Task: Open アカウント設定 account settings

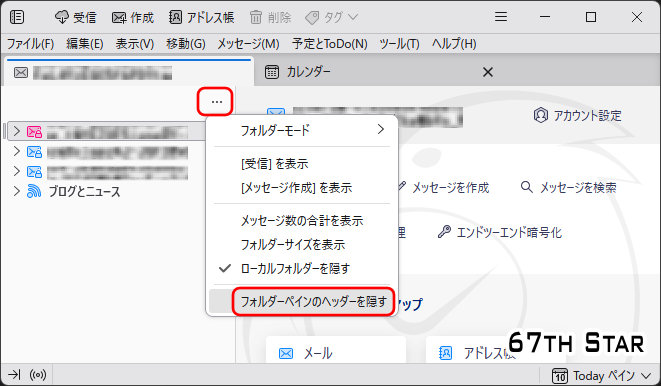Action: click(x=578, y=115)
